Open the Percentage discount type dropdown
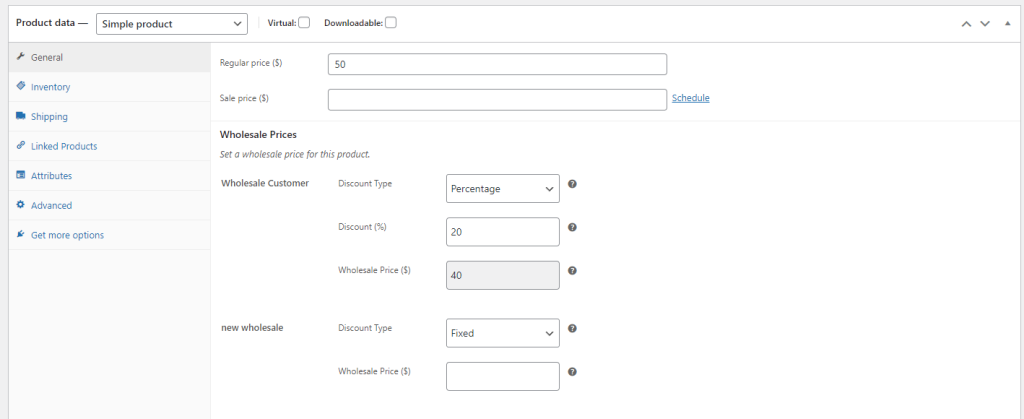This screenshot has width=1024, height=419. 502,188
